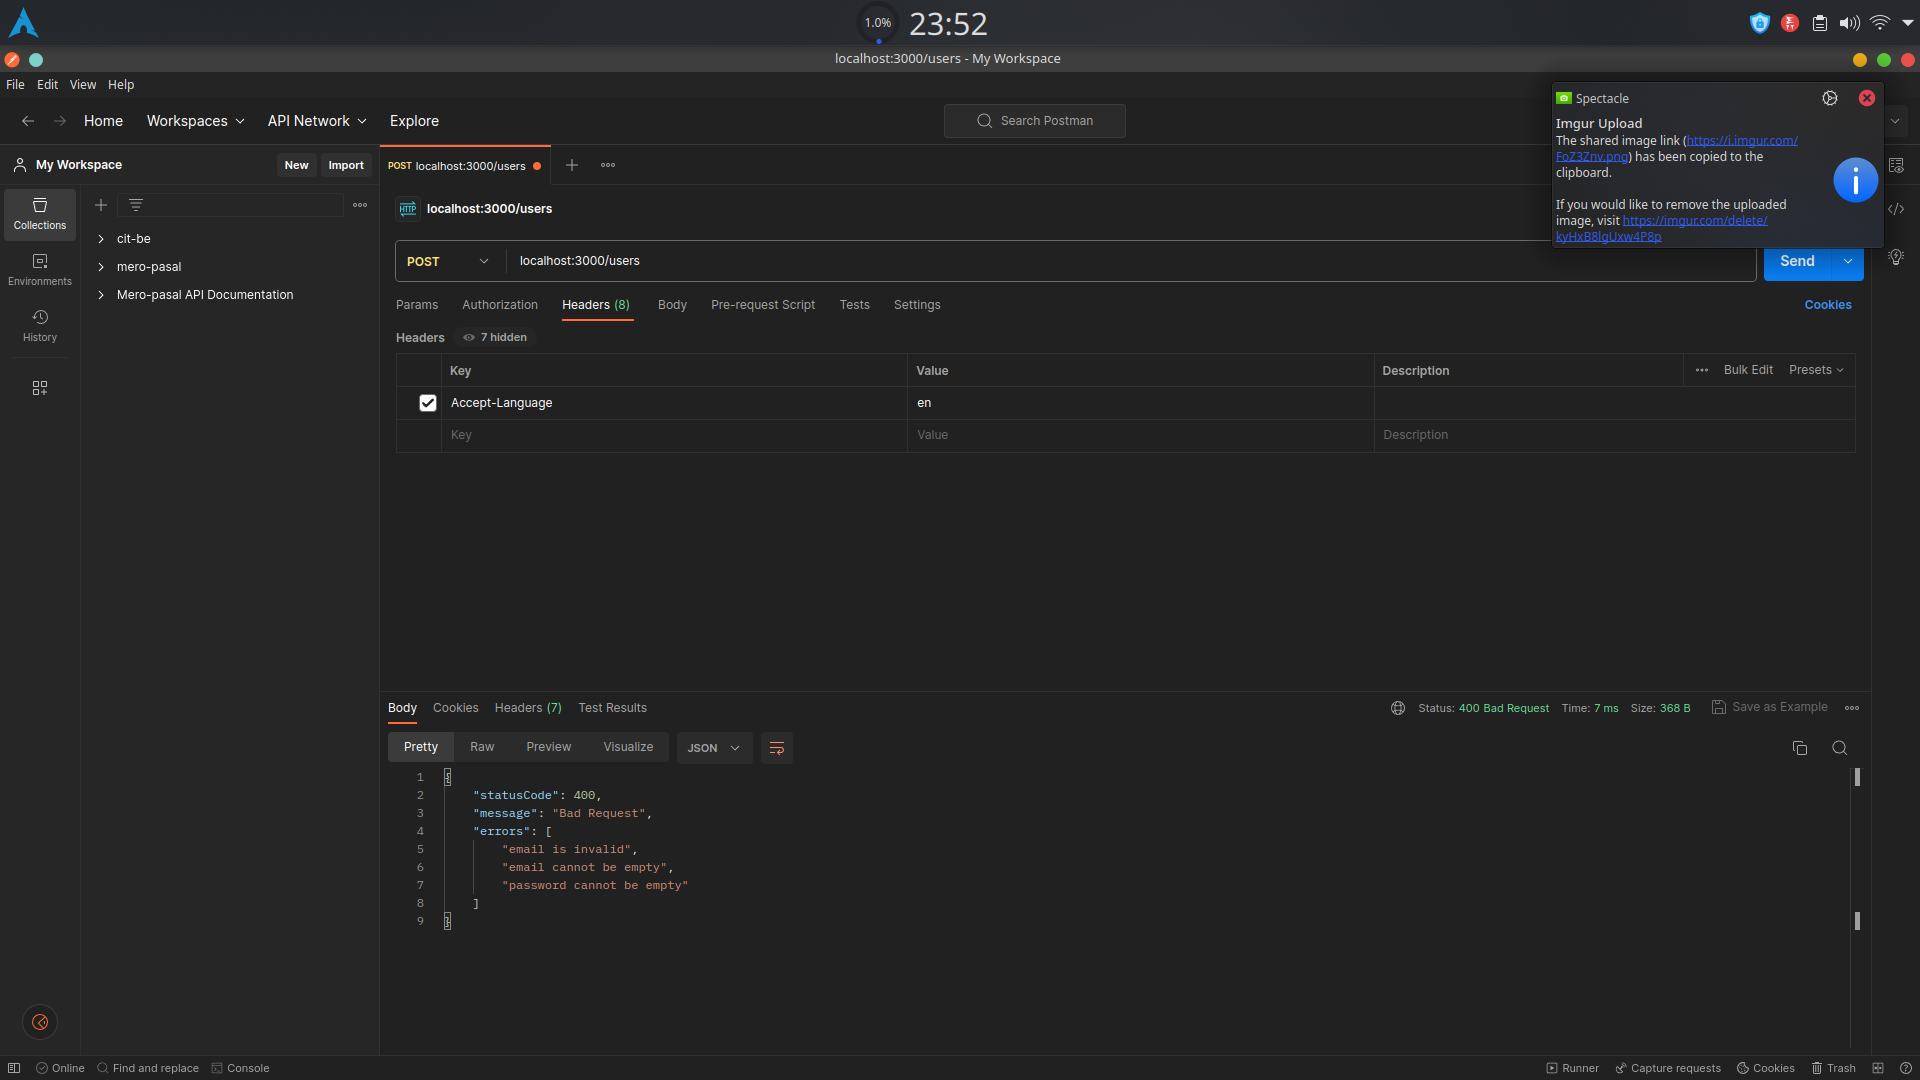Image resolution: width=1920 pixels, height=1080 pixels.
Task: Click the Cookies link below the Send button
Action: (1827, 305)
